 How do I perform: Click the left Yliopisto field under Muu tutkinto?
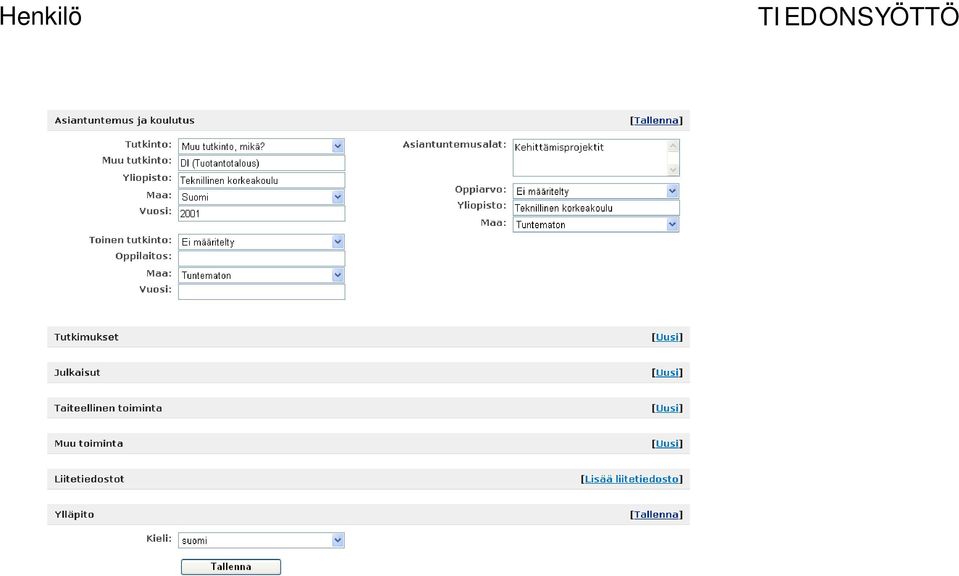click(261, 180)
